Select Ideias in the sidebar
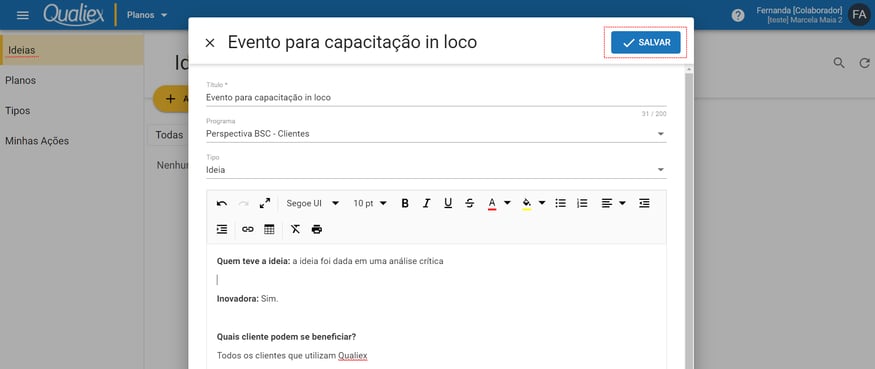Image resolution: width=875 pixels, height=369 pixels. coord(72,50)
